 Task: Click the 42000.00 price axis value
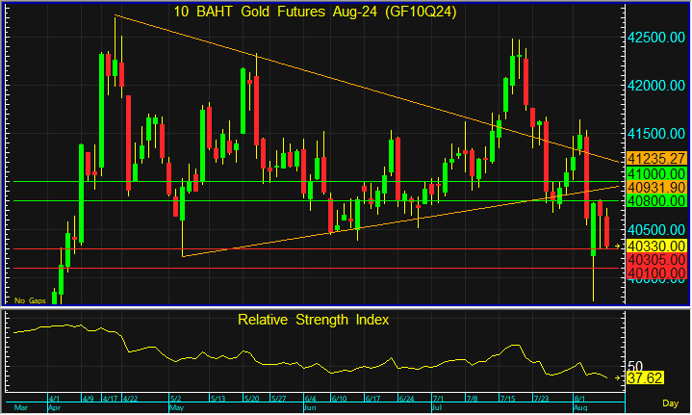coord(656,85)
